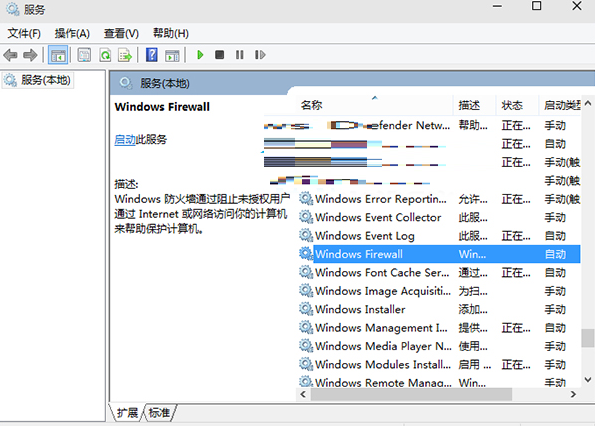This screenshot has height=426, width=595.
Task: Select the Windows Management I... name
Action: 381,328
